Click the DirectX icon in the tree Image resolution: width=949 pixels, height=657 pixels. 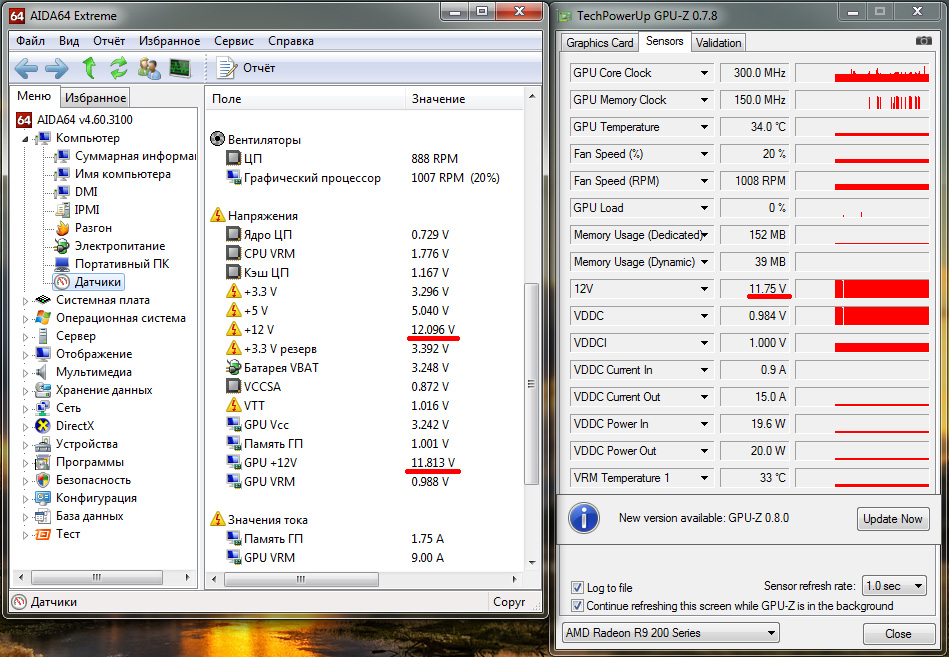click(42, 426)
